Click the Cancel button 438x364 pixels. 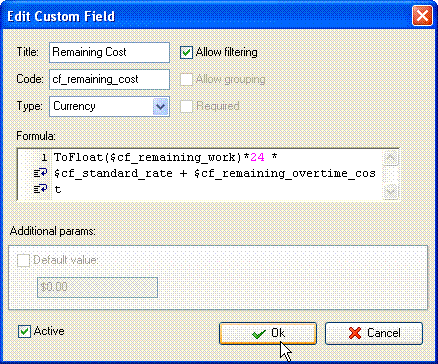374,333
